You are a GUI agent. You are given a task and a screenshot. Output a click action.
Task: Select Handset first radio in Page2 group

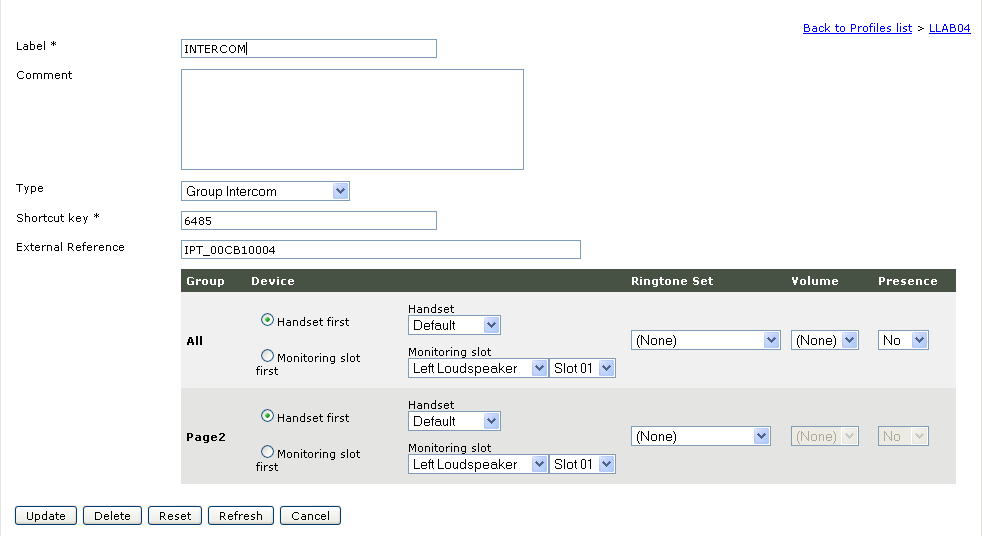click(x=267, y=416)
